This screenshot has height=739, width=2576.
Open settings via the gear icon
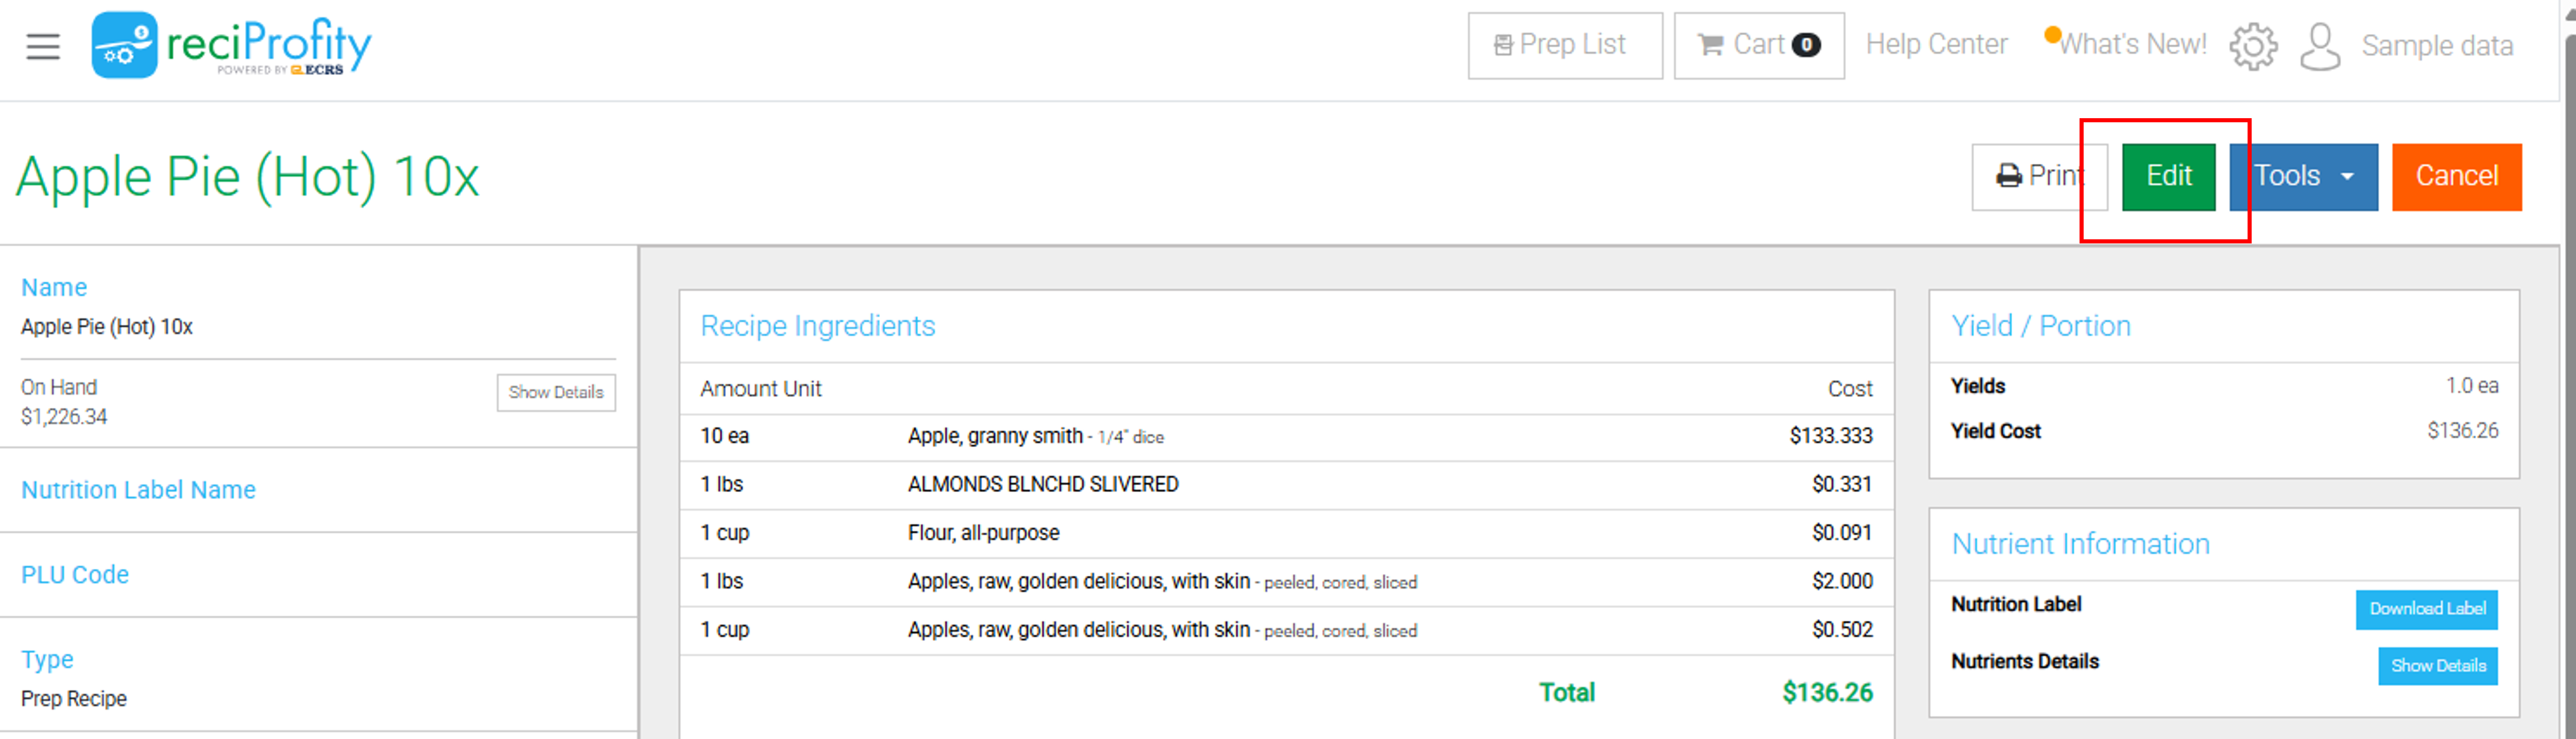[x=2253, y=46]
